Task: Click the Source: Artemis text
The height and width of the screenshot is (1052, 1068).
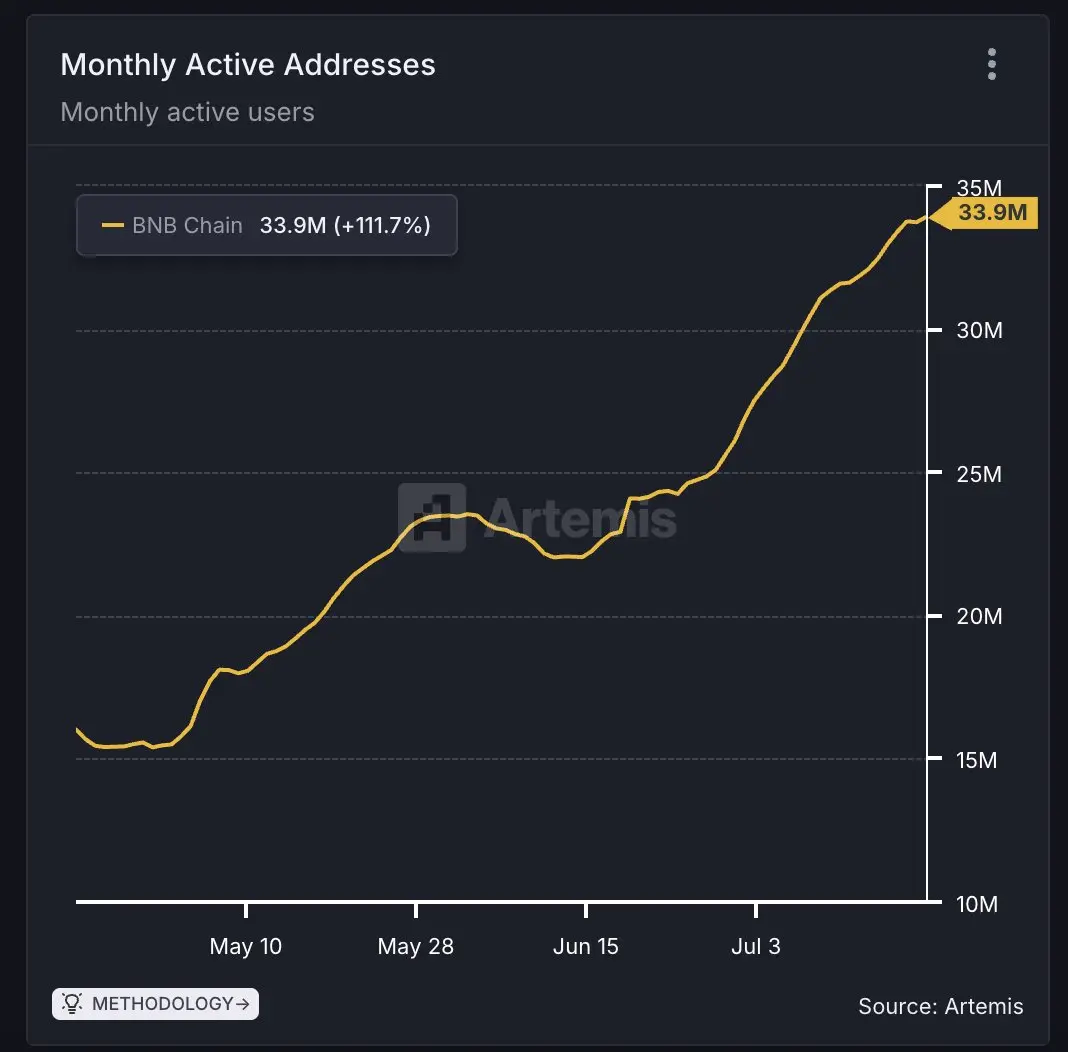Action: point(941,1006)
